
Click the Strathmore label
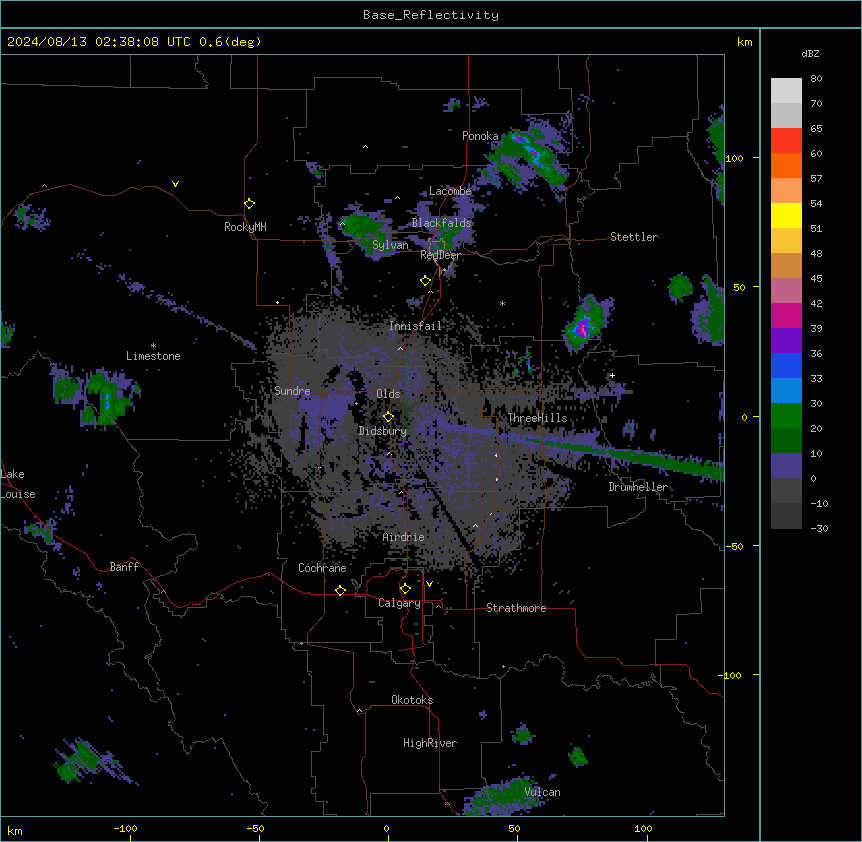[516, 608]
